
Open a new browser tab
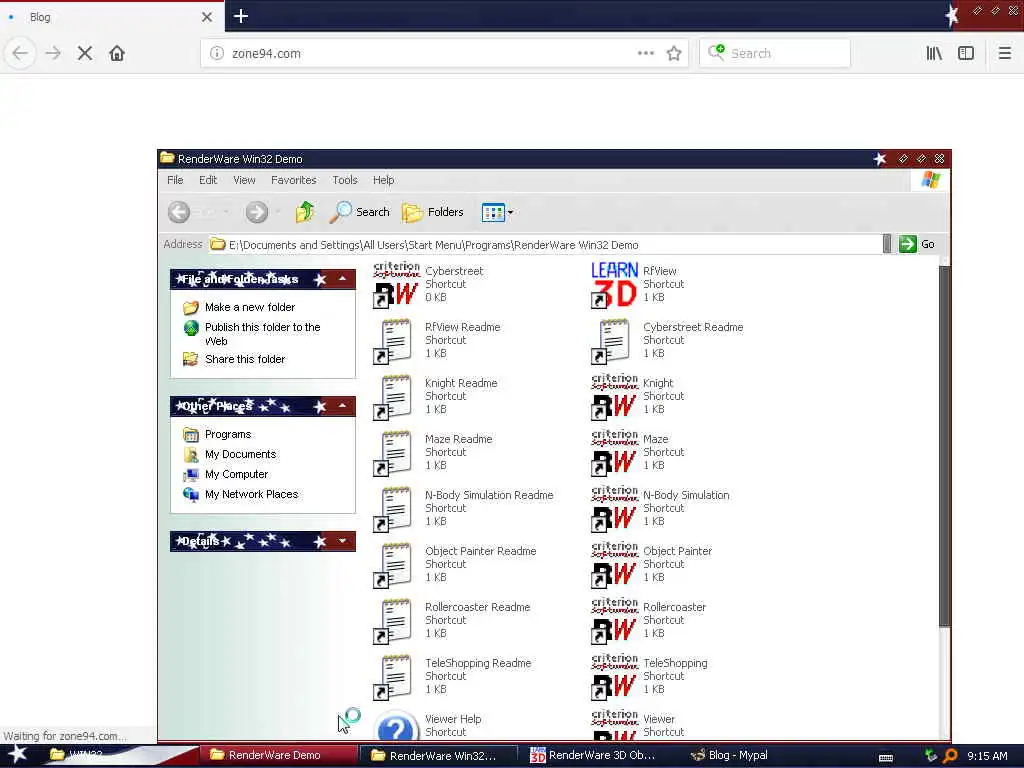click(241, 16)
